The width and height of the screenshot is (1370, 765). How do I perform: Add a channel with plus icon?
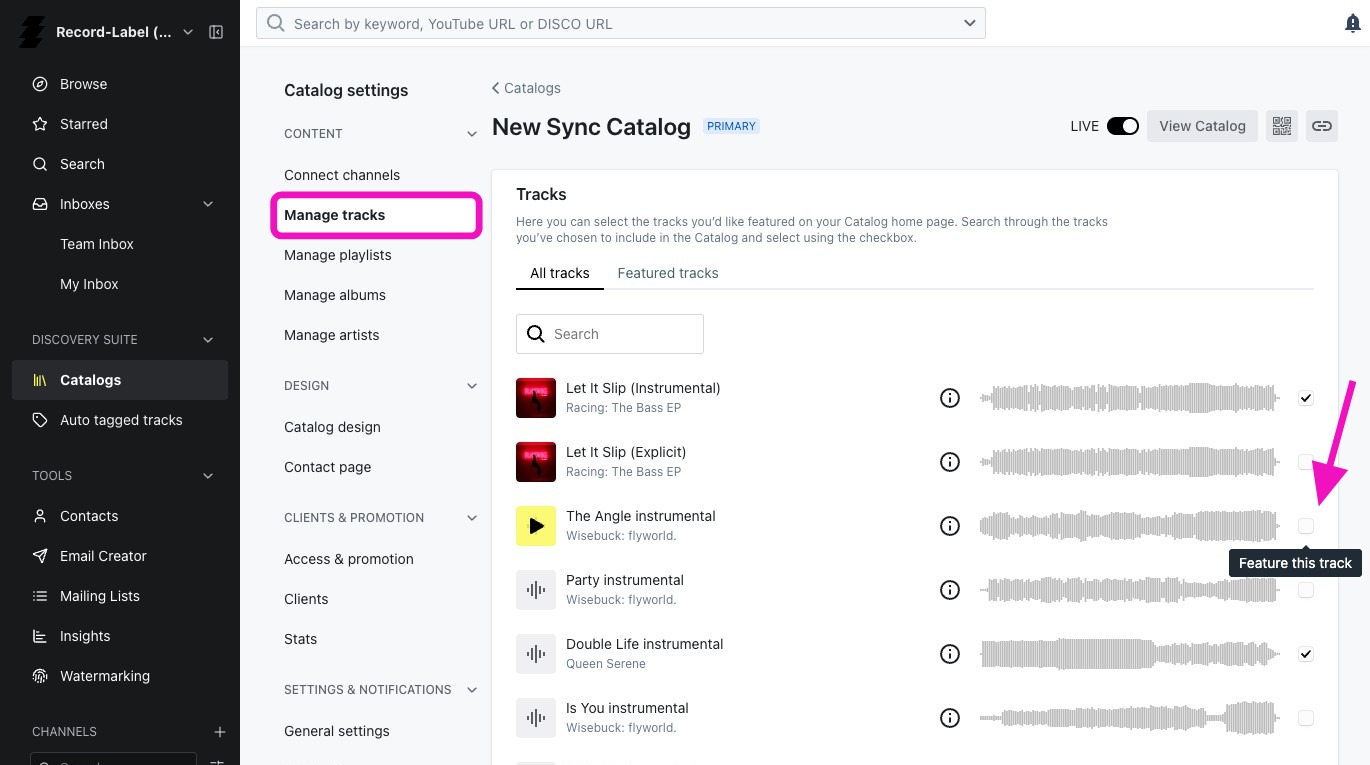220,732
